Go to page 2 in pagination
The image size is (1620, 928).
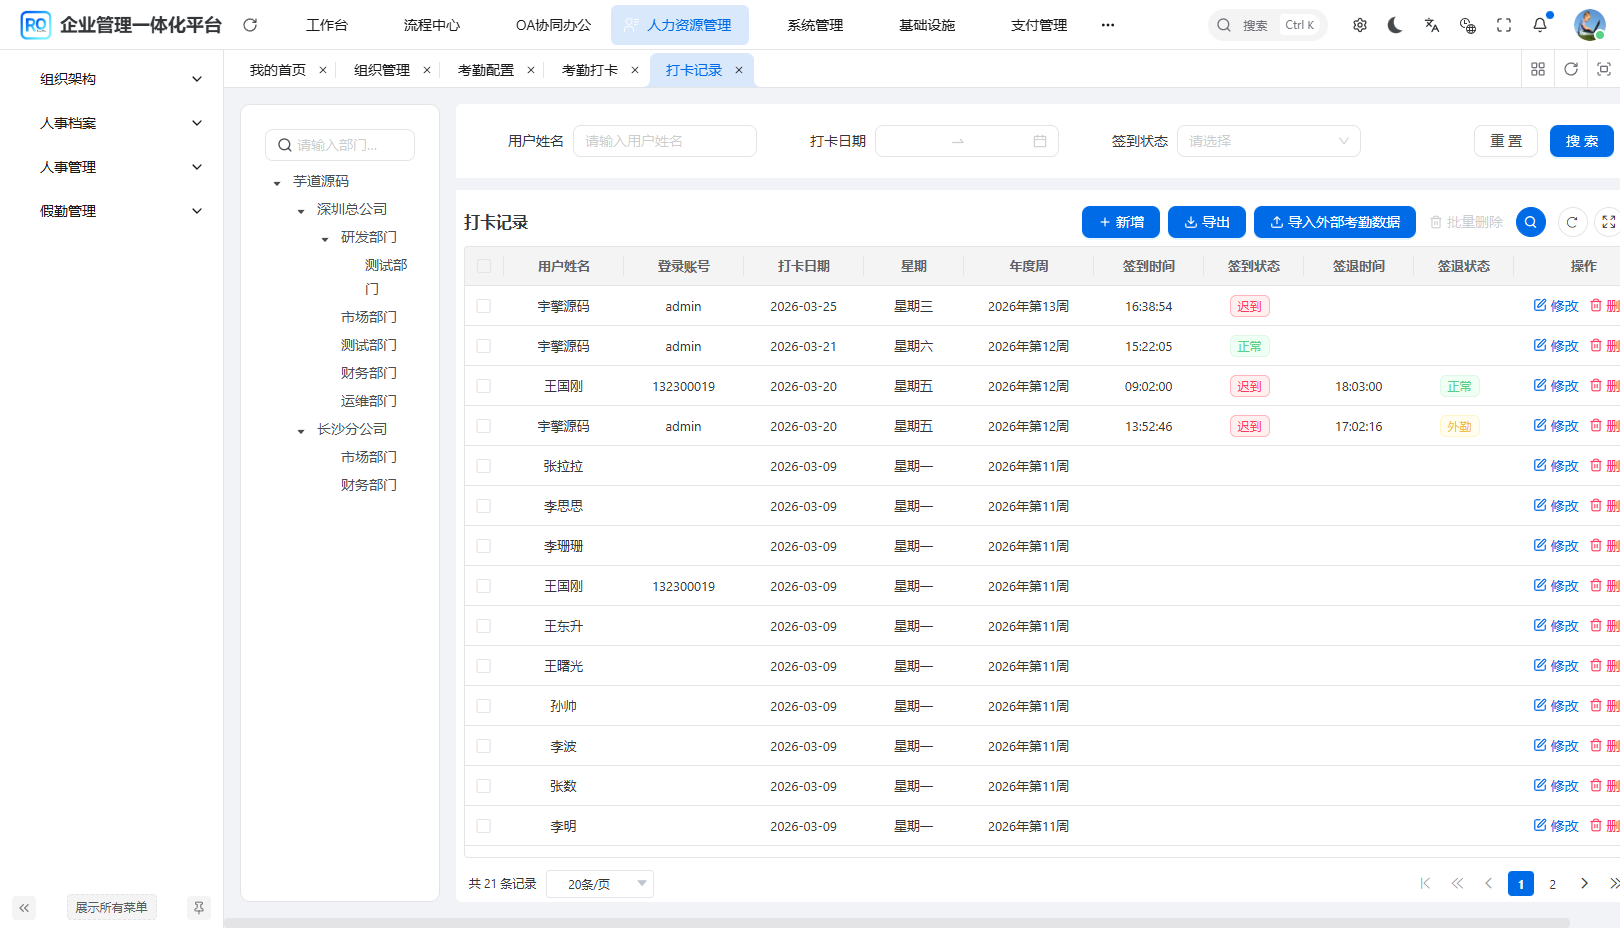(x=1552, y=883)
